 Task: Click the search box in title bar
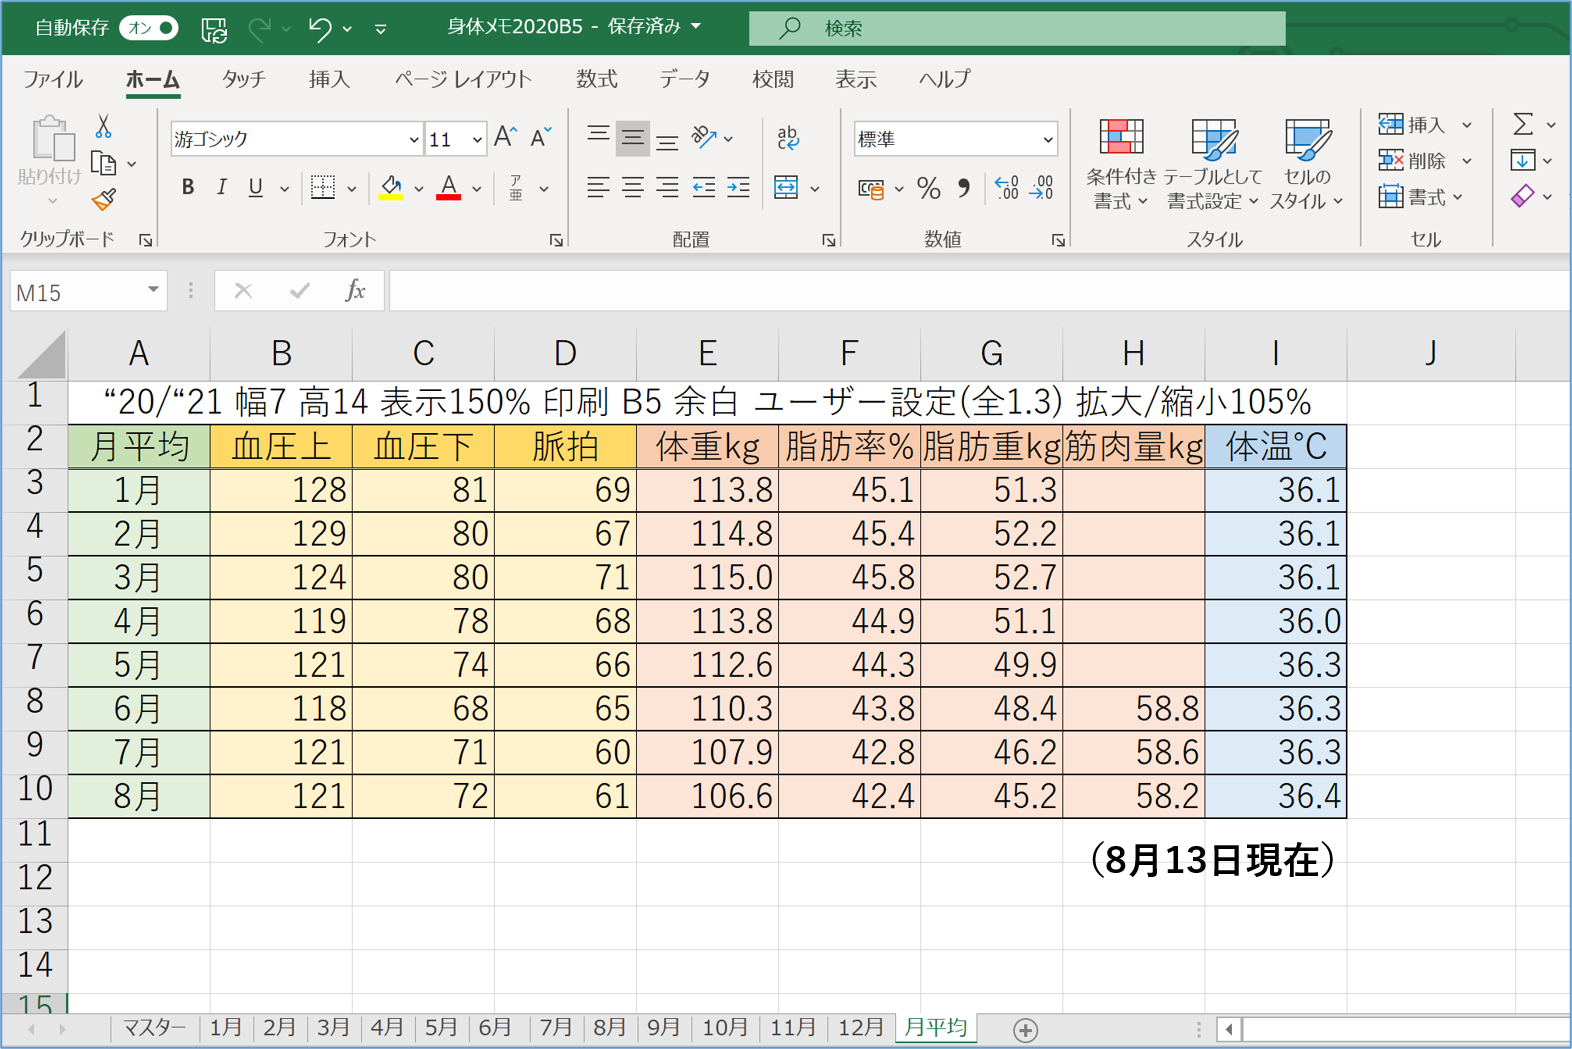tap(1017, 28)
